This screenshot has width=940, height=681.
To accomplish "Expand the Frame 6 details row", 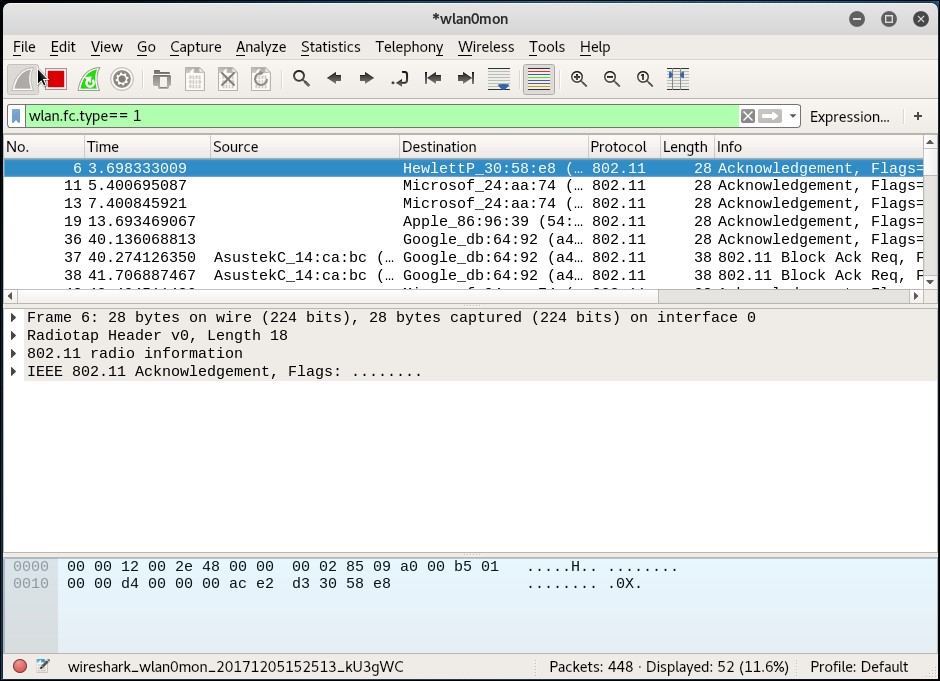I will click(13, 317).
